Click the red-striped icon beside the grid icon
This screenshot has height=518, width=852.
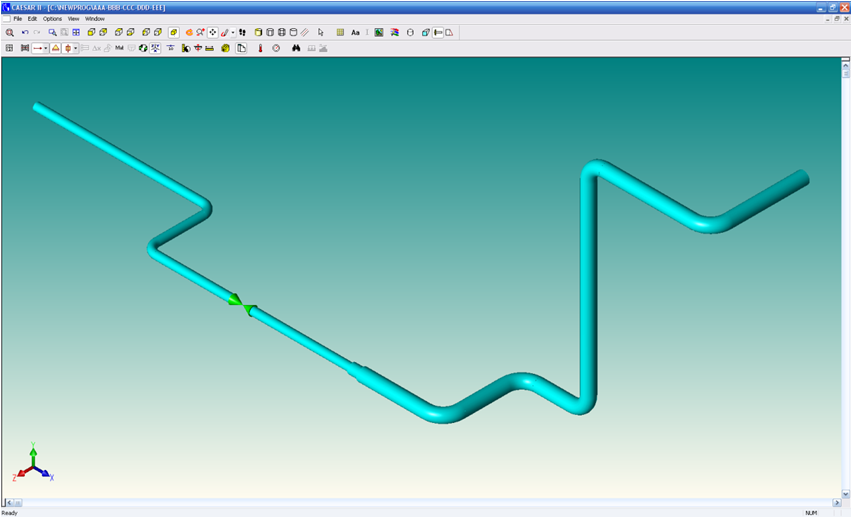point(25,48)
